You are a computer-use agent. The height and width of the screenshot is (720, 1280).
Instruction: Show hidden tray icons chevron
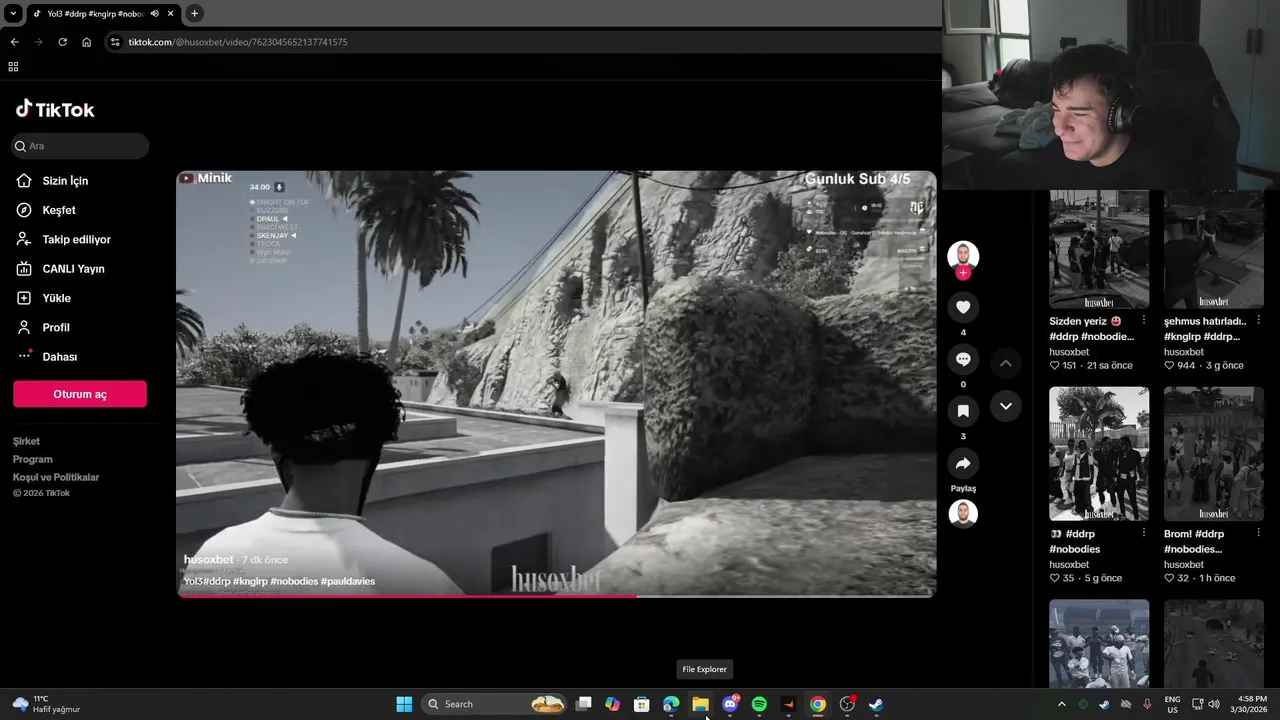1062,704
